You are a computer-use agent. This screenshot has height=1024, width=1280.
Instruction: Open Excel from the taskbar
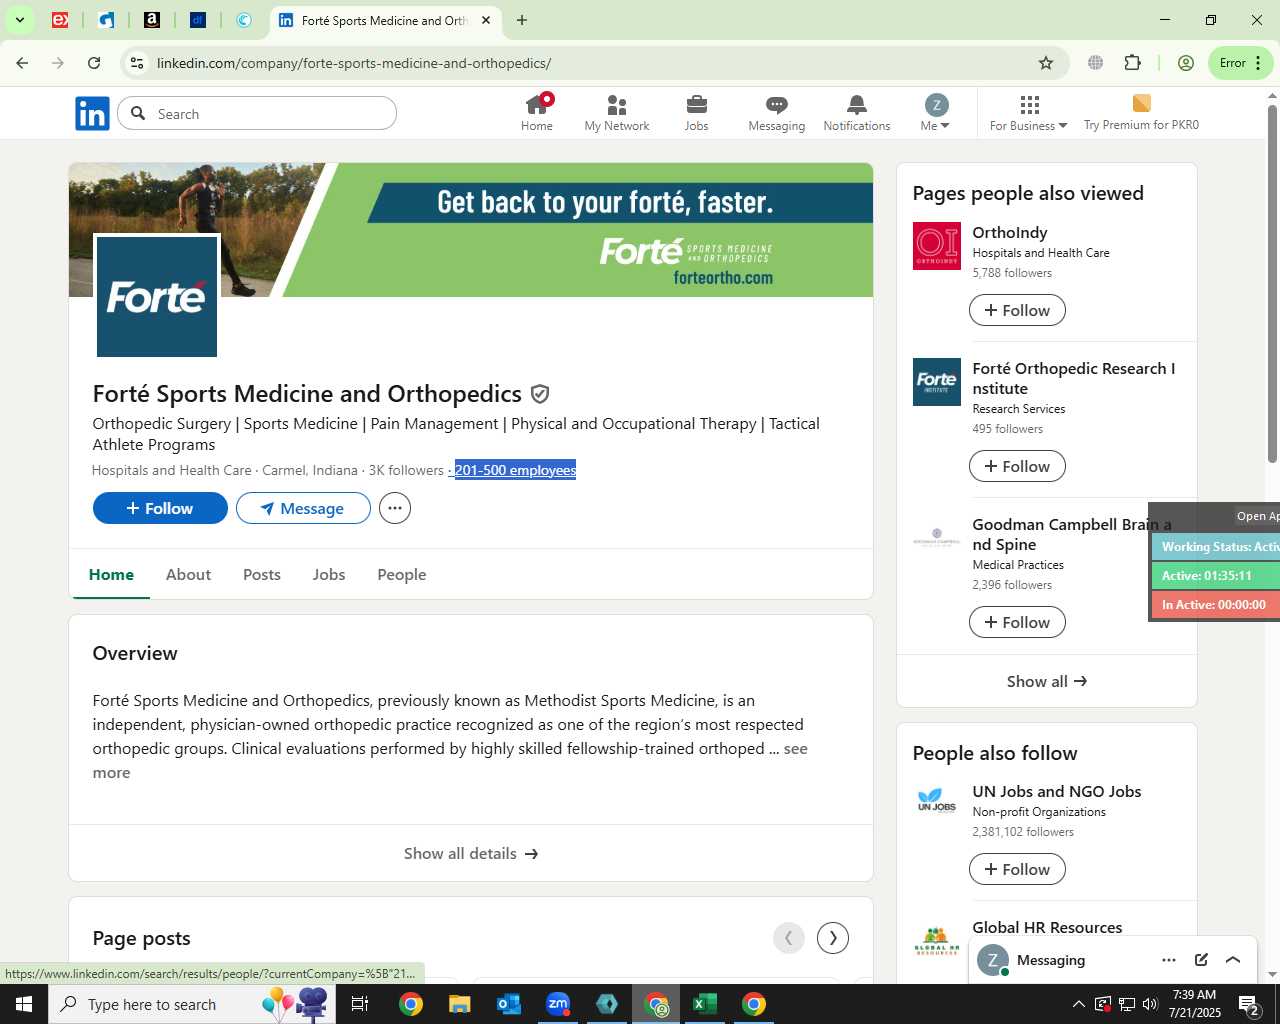pyautogui.click(x=705, y=1004)
